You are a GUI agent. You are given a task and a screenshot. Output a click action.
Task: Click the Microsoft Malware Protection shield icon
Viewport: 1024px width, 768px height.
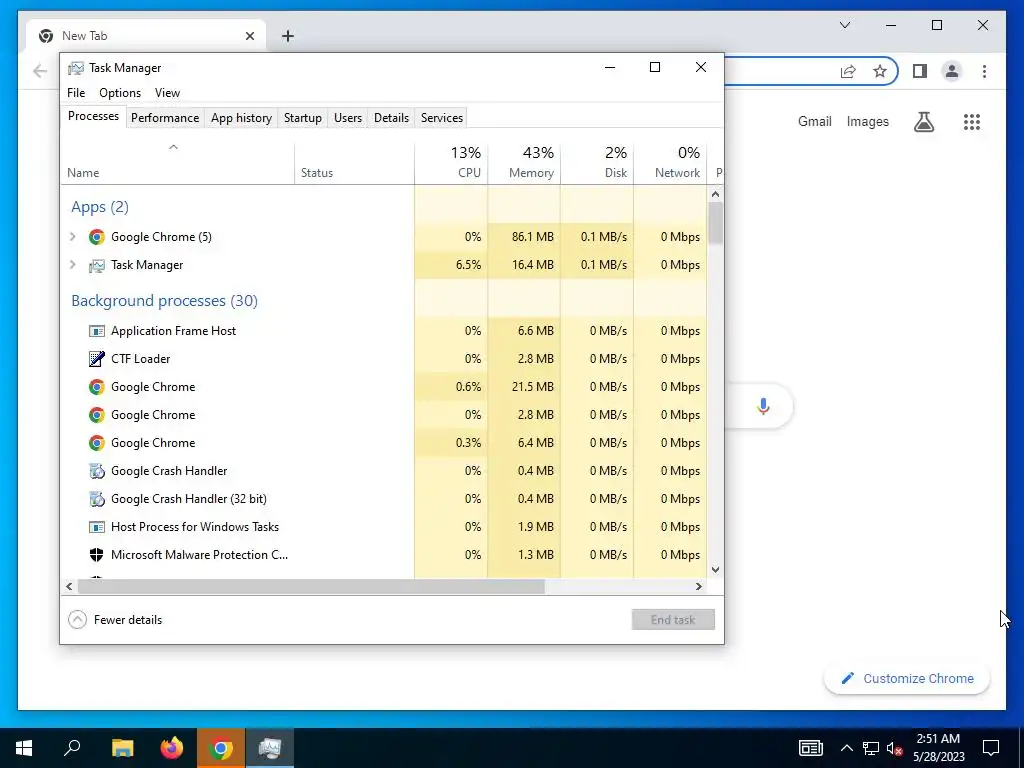click(x=97, y=555)
